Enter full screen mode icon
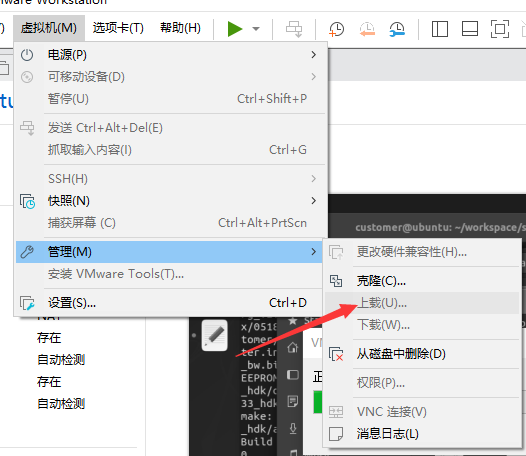 pos(499,29)
